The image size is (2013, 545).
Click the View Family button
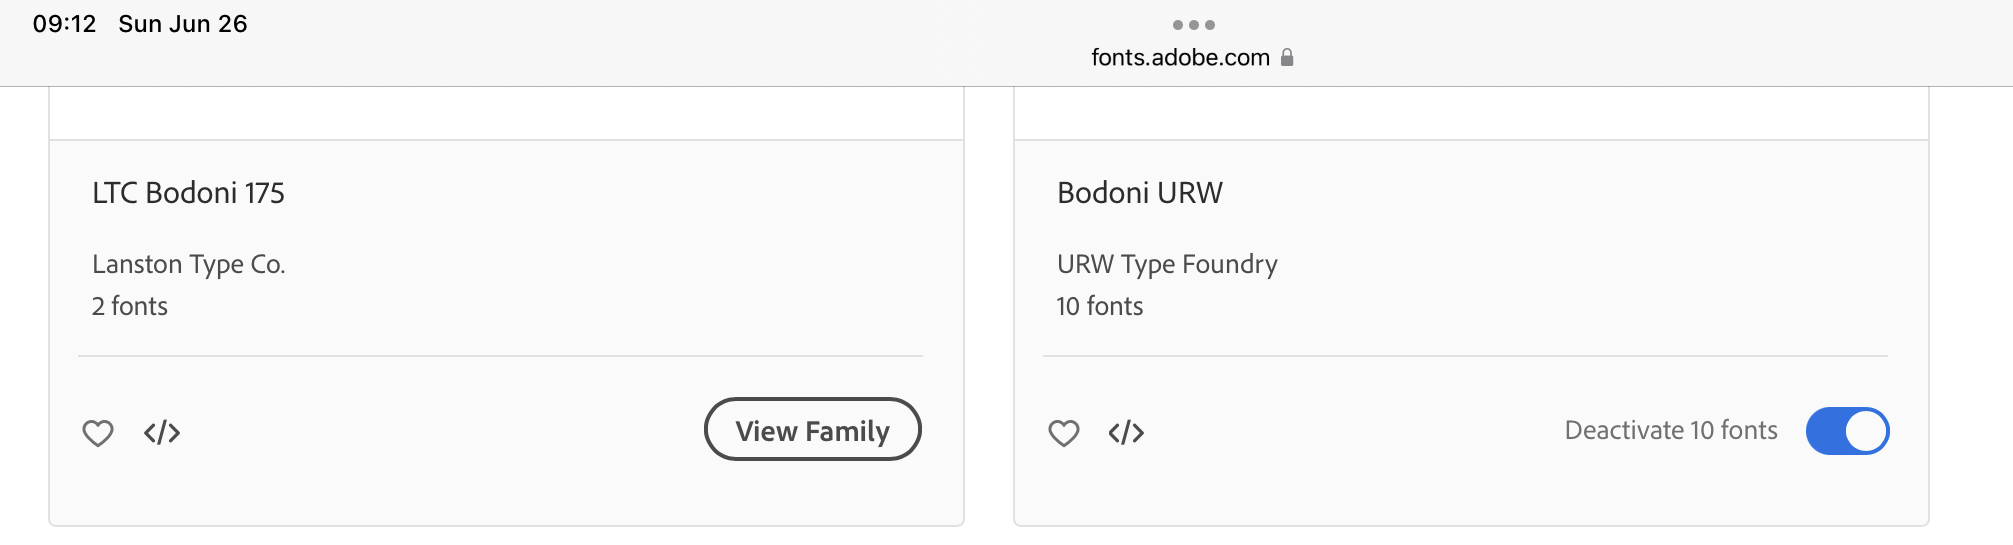(812, 430)
